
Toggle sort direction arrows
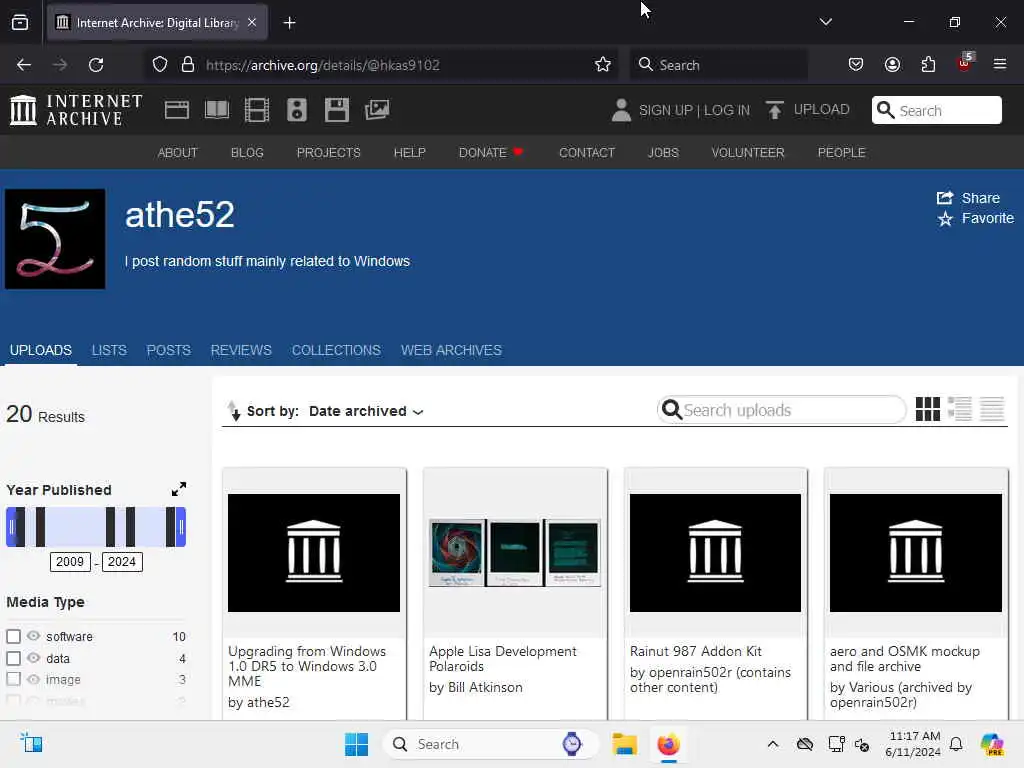coord(233,411)
